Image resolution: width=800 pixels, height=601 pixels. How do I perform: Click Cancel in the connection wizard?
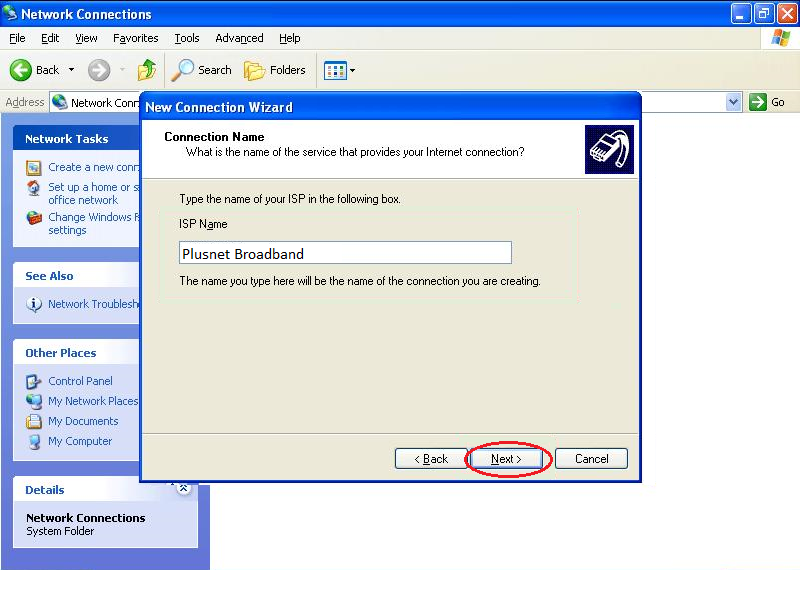(591, 459)
